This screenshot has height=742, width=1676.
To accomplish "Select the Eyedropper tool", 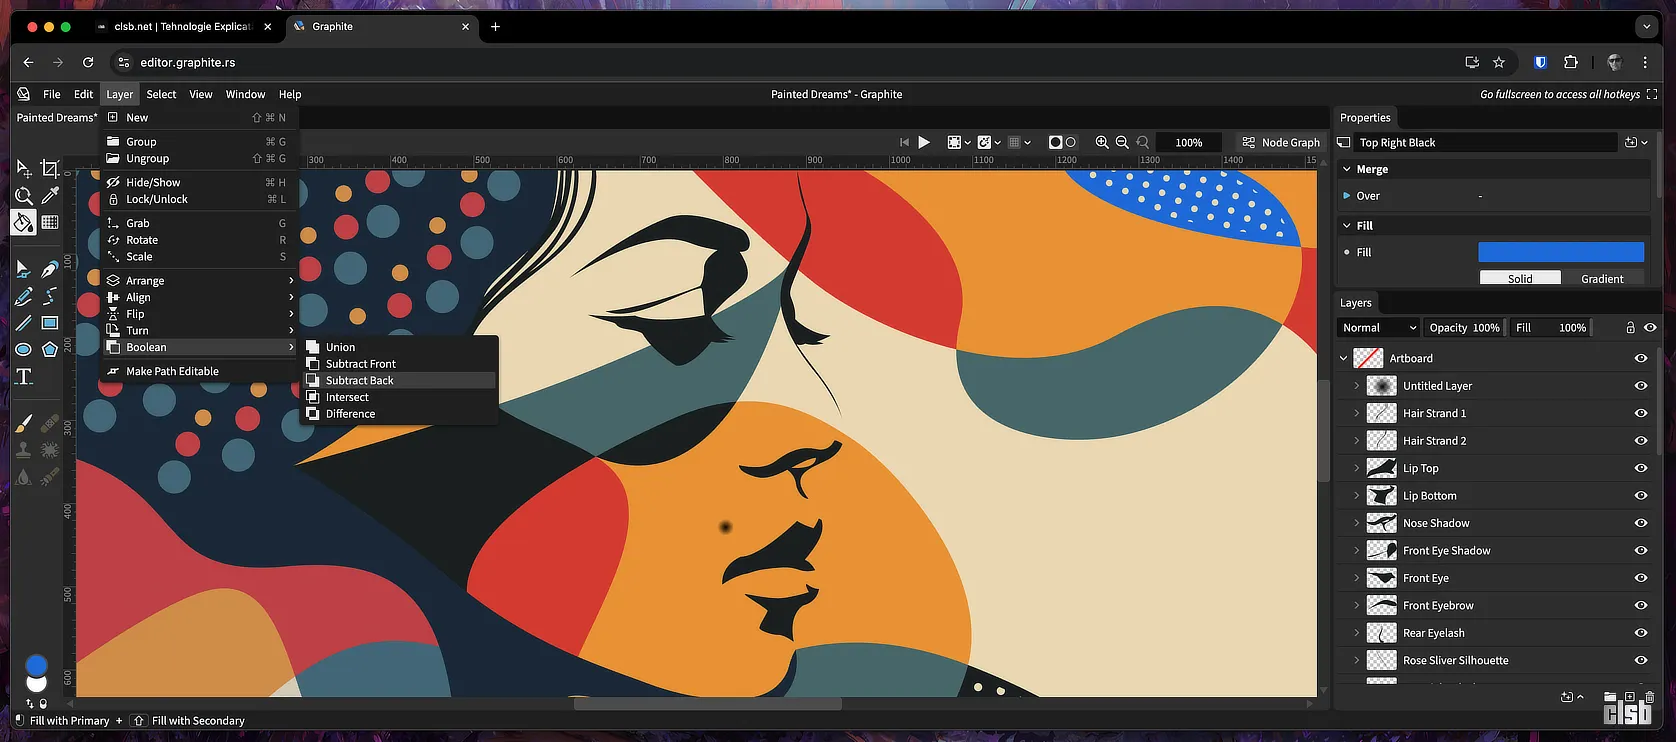I will click(x=50, y=195).
